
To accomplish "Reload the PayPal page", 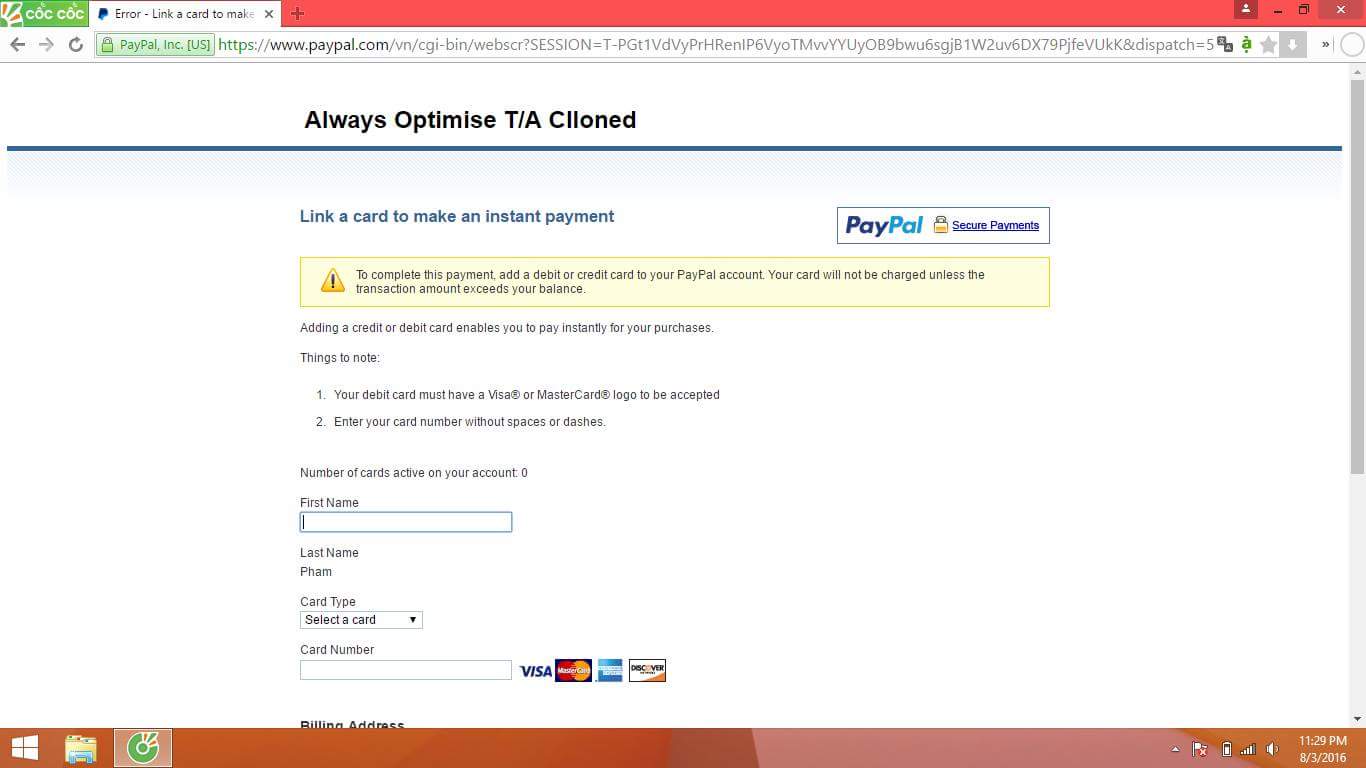I will click(75, 44).
